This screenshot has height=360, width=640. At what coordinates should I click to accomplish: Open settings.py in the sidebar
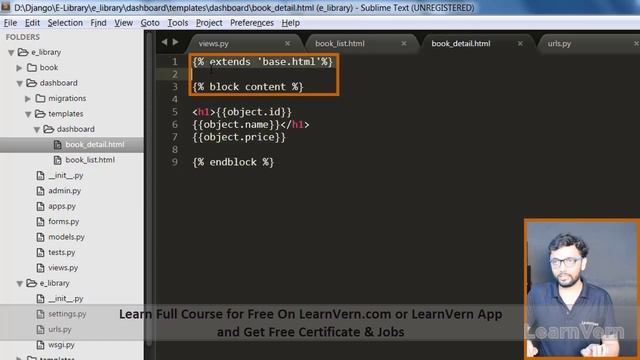67,314
